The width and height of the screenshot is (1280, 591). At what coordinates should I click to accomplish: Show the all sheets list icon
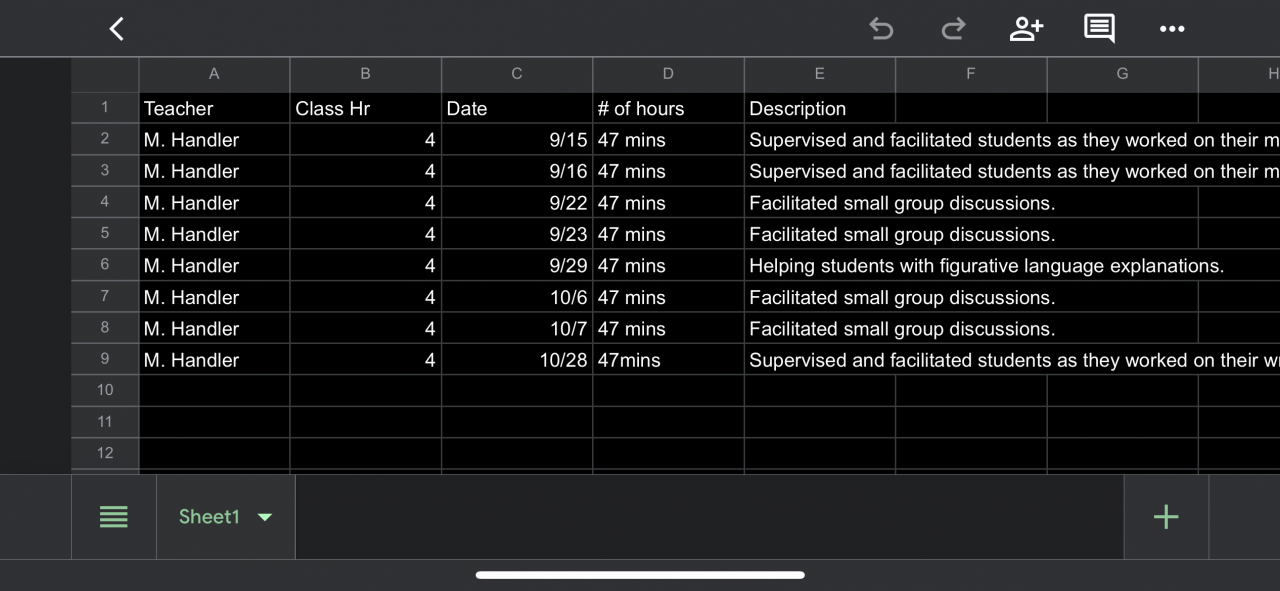click(x=114, y=517)
